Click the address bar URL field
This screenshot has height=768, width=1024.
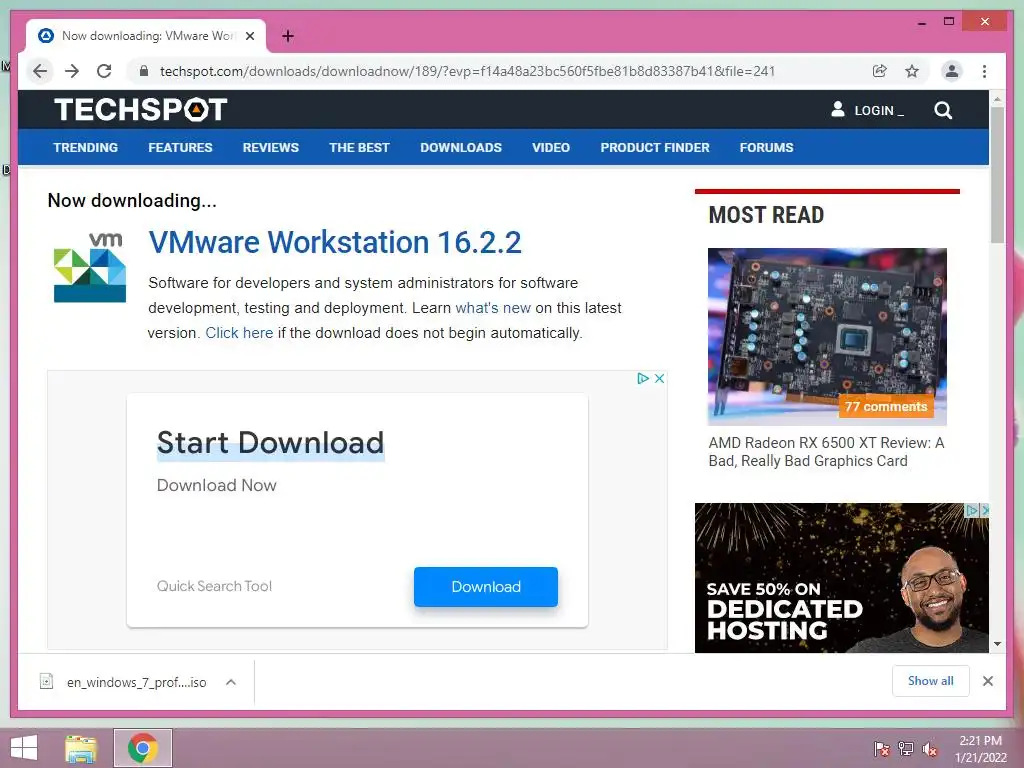[x=468, y=71]
